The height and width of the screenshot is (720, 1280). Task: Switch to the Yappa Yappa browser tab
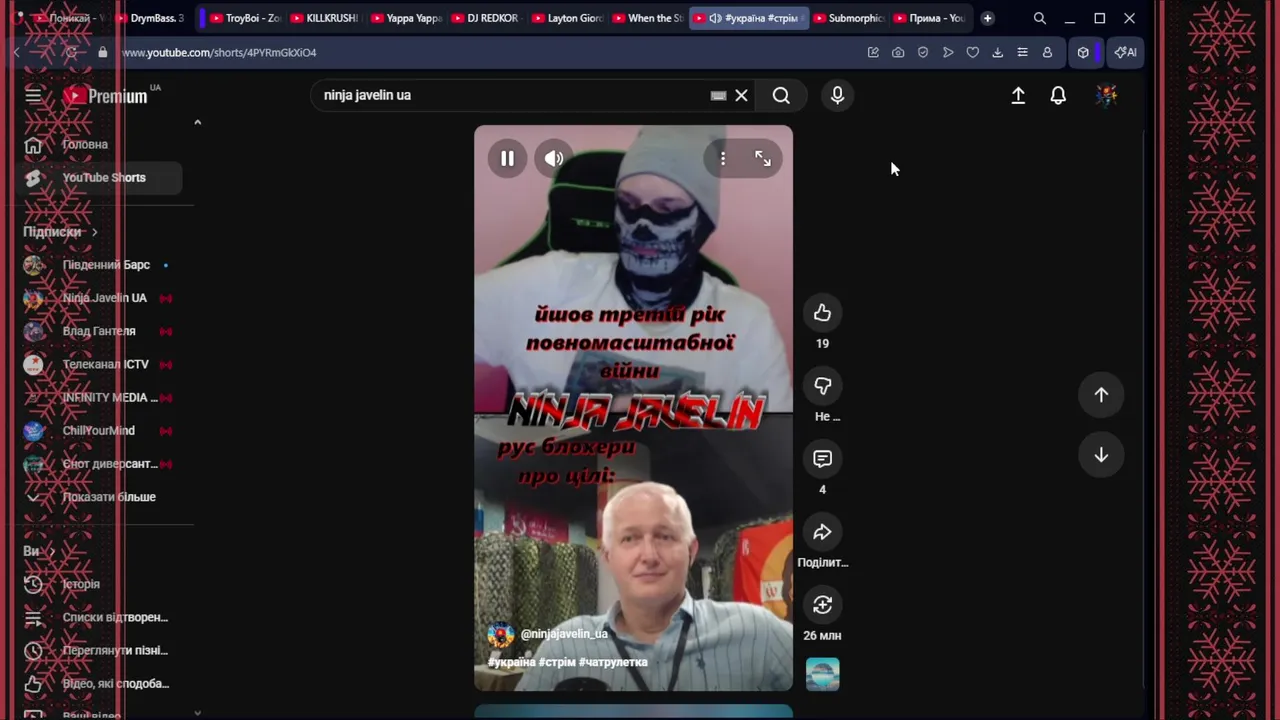pos(405,18)
